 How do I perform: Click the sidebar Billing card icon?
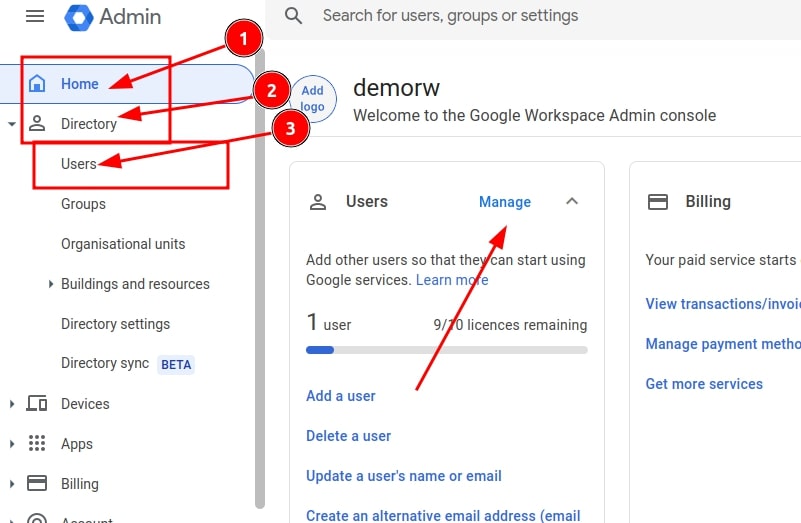[x=37, y=483]
